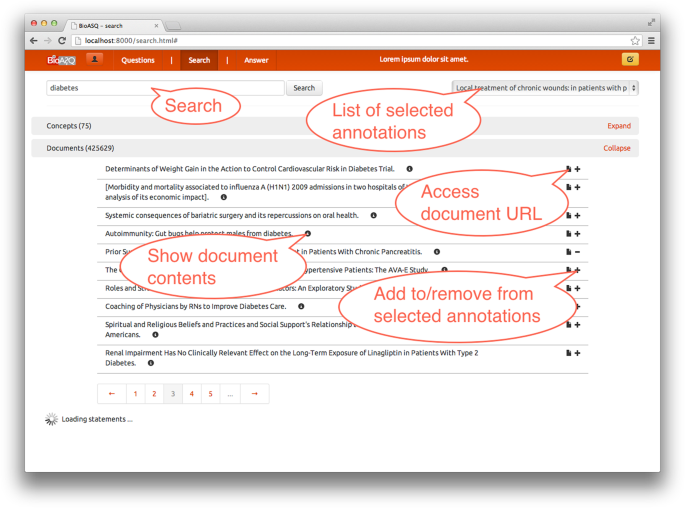
Task: Show info for Coaching of Physicians document
Action: 301,307
